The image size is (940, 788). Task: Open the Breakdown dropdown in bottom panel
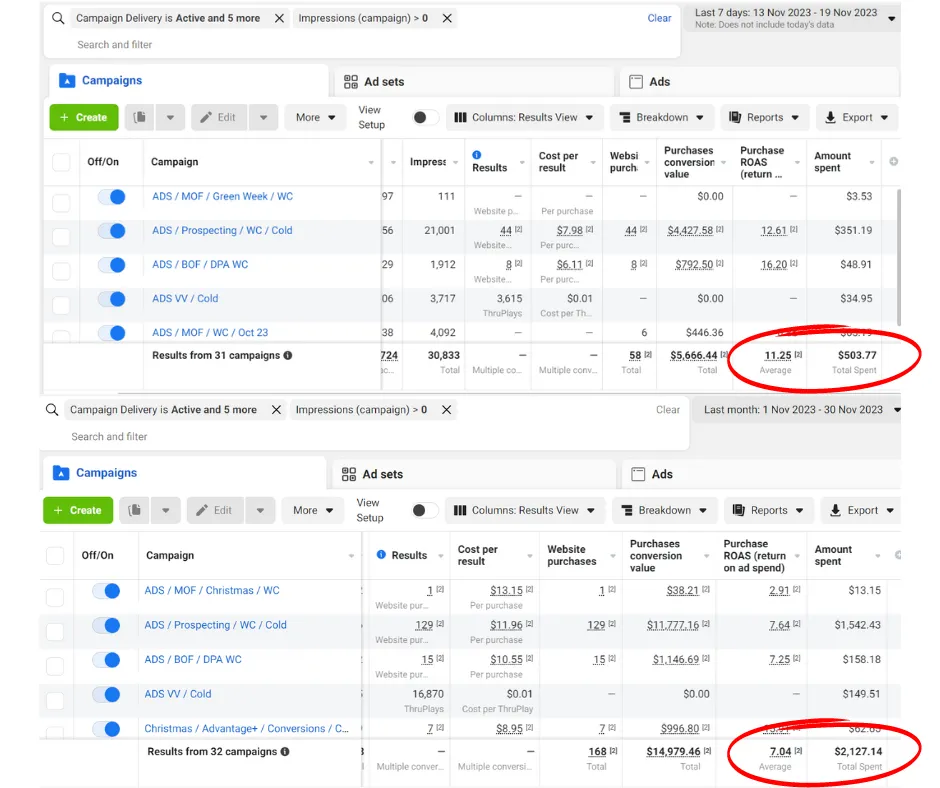click(664, 510)
